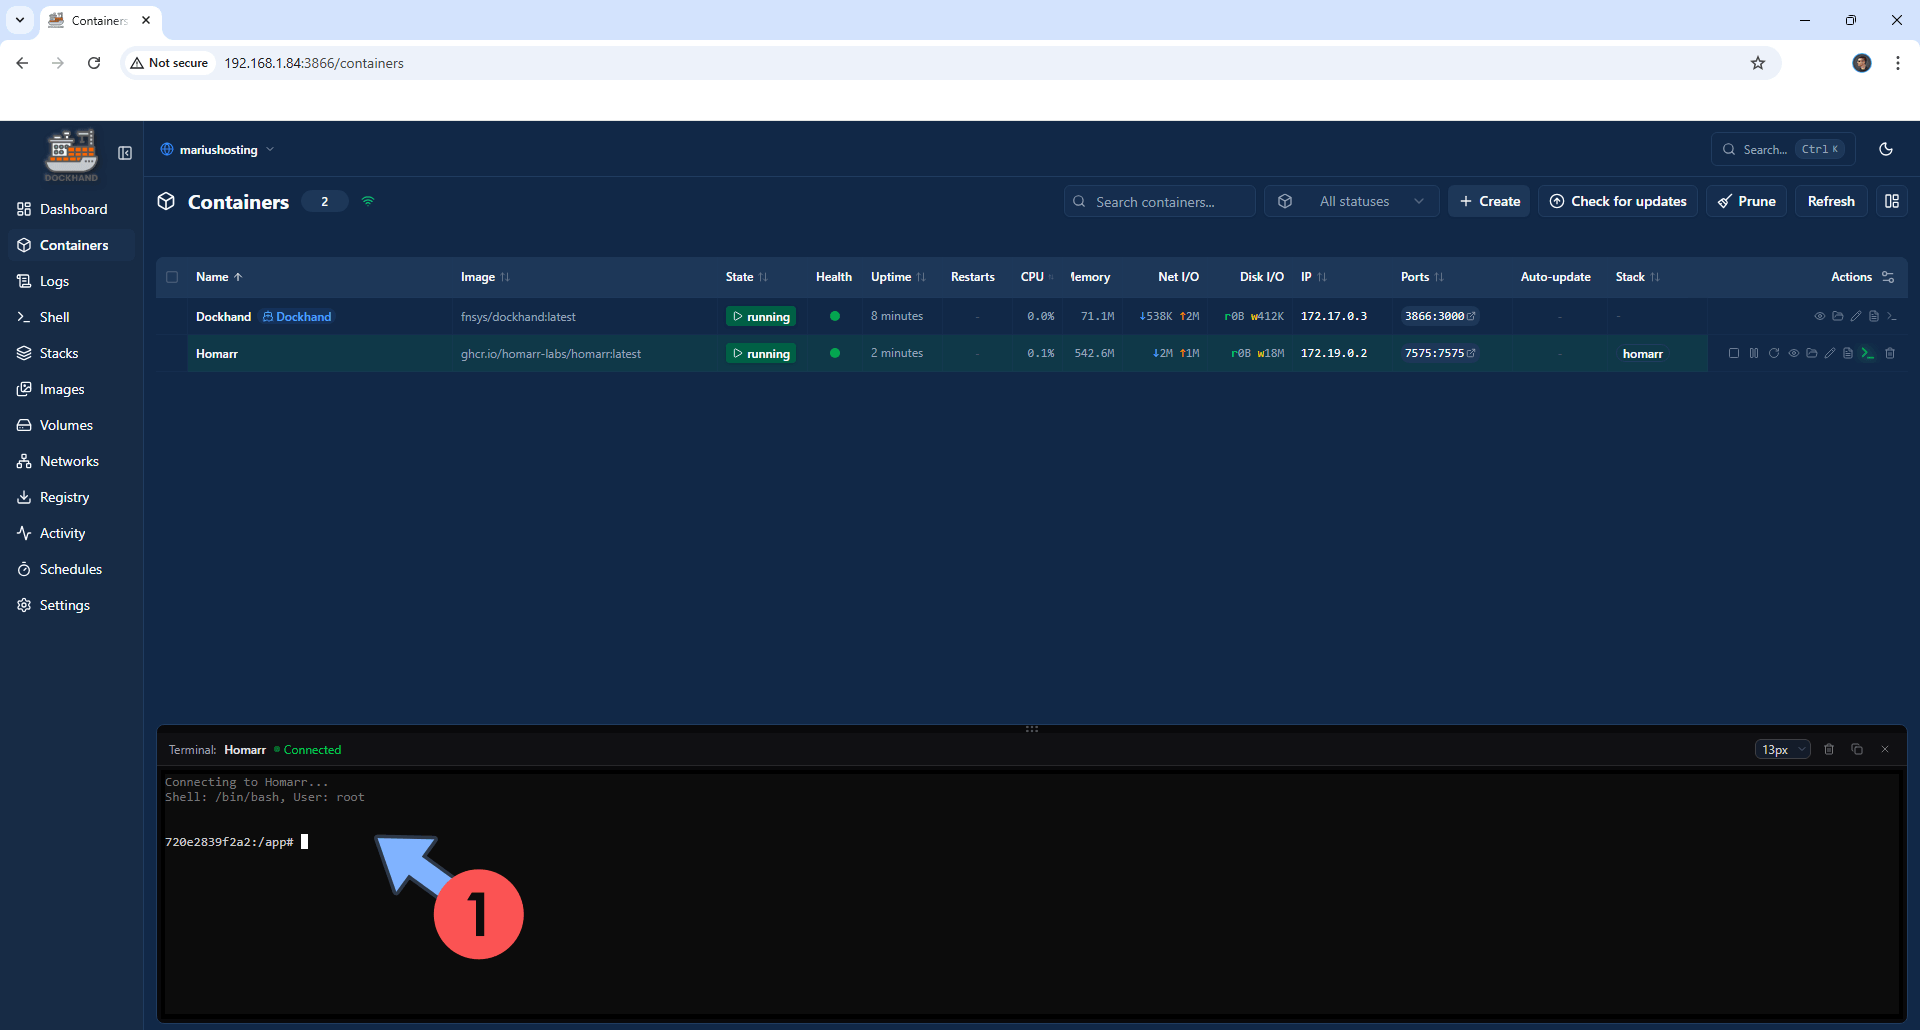Open terminal icon for Dockhand container
1920x1030 pixels.
click(1892, 316)
